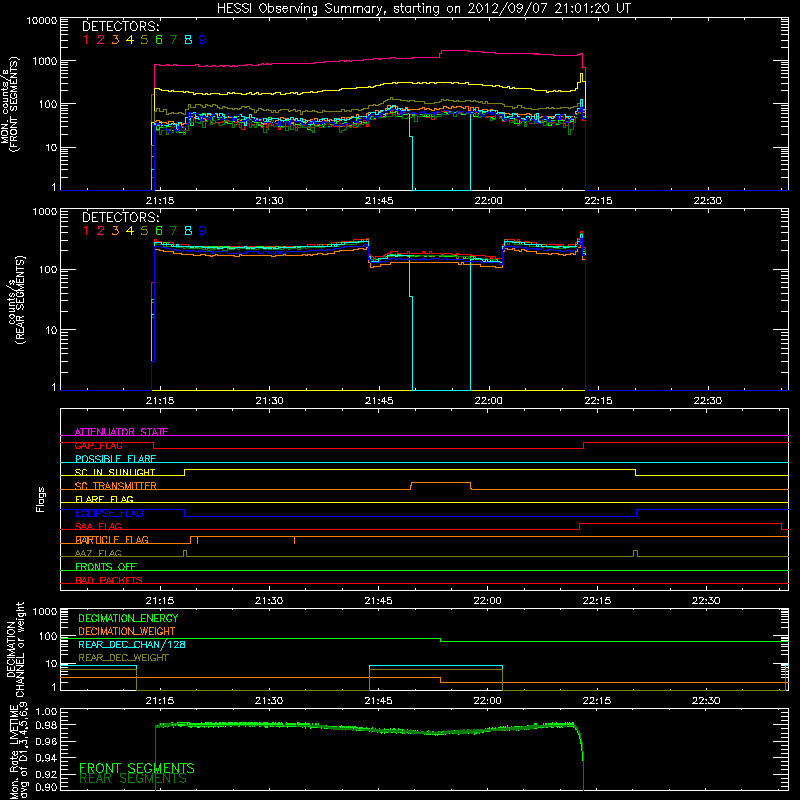The height and width of the screenshot is (800, 800).
Task: Click DETECTORS: heading in front-segments plot
Action: tap(121, 26)
